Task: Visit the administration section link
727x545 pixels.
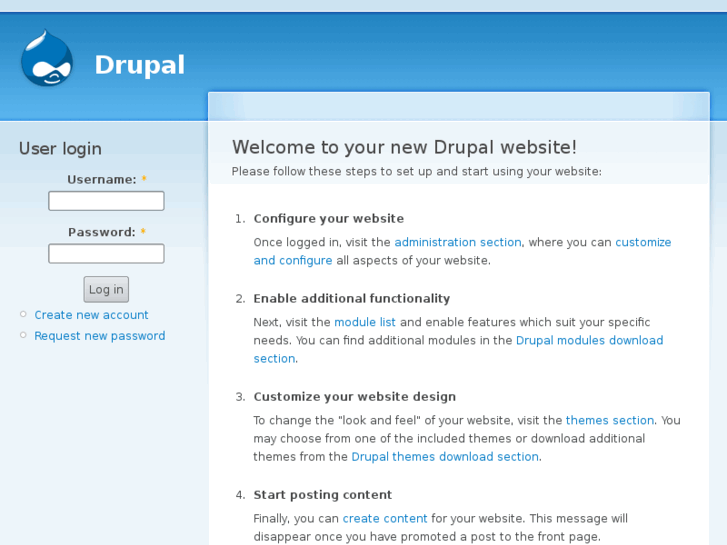Action: click(458, 242)
